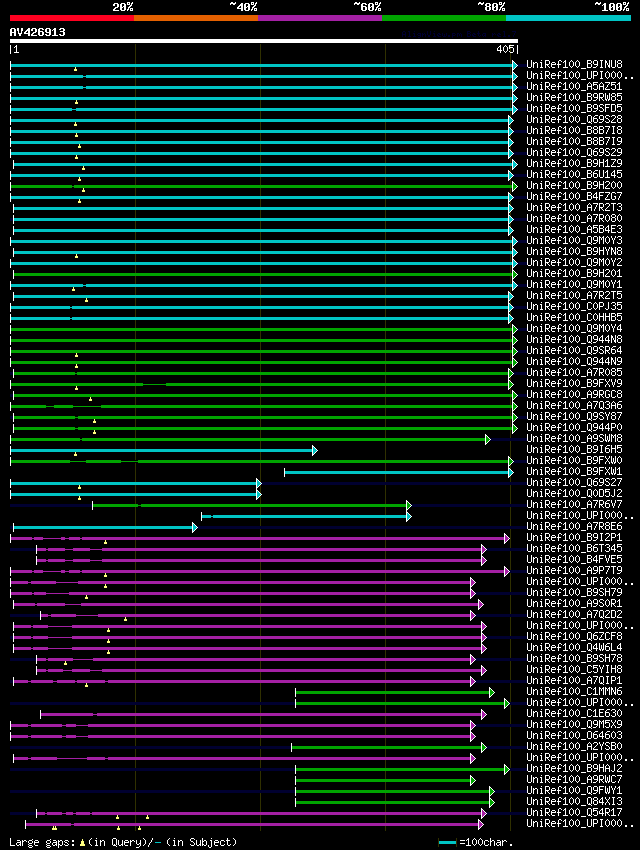Click the 405 query end marker
The image size is (640, 850).
(x=505, y=49)
